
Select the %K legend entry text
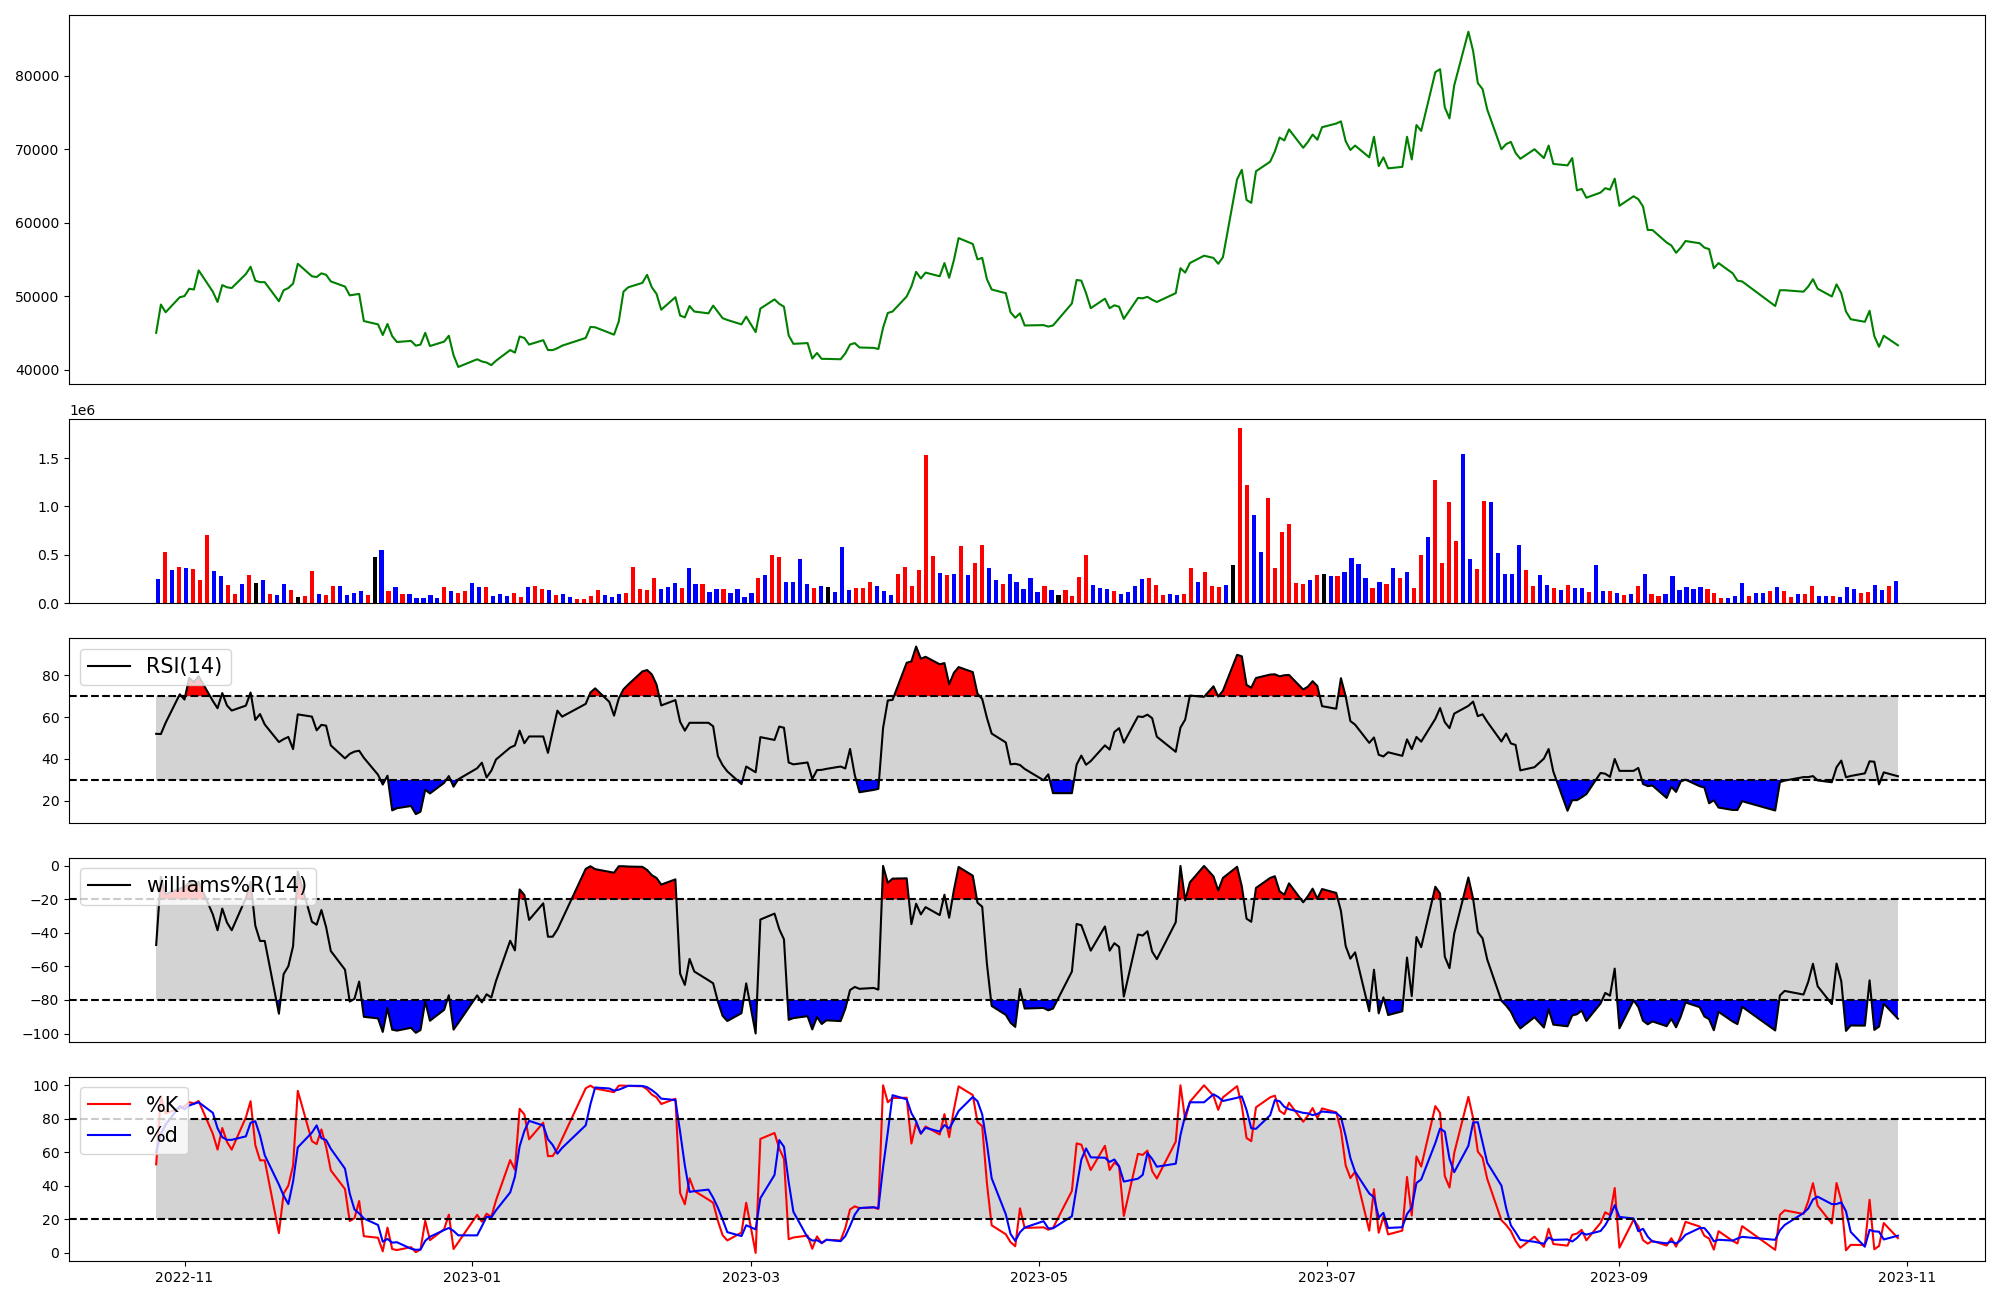162,1105
